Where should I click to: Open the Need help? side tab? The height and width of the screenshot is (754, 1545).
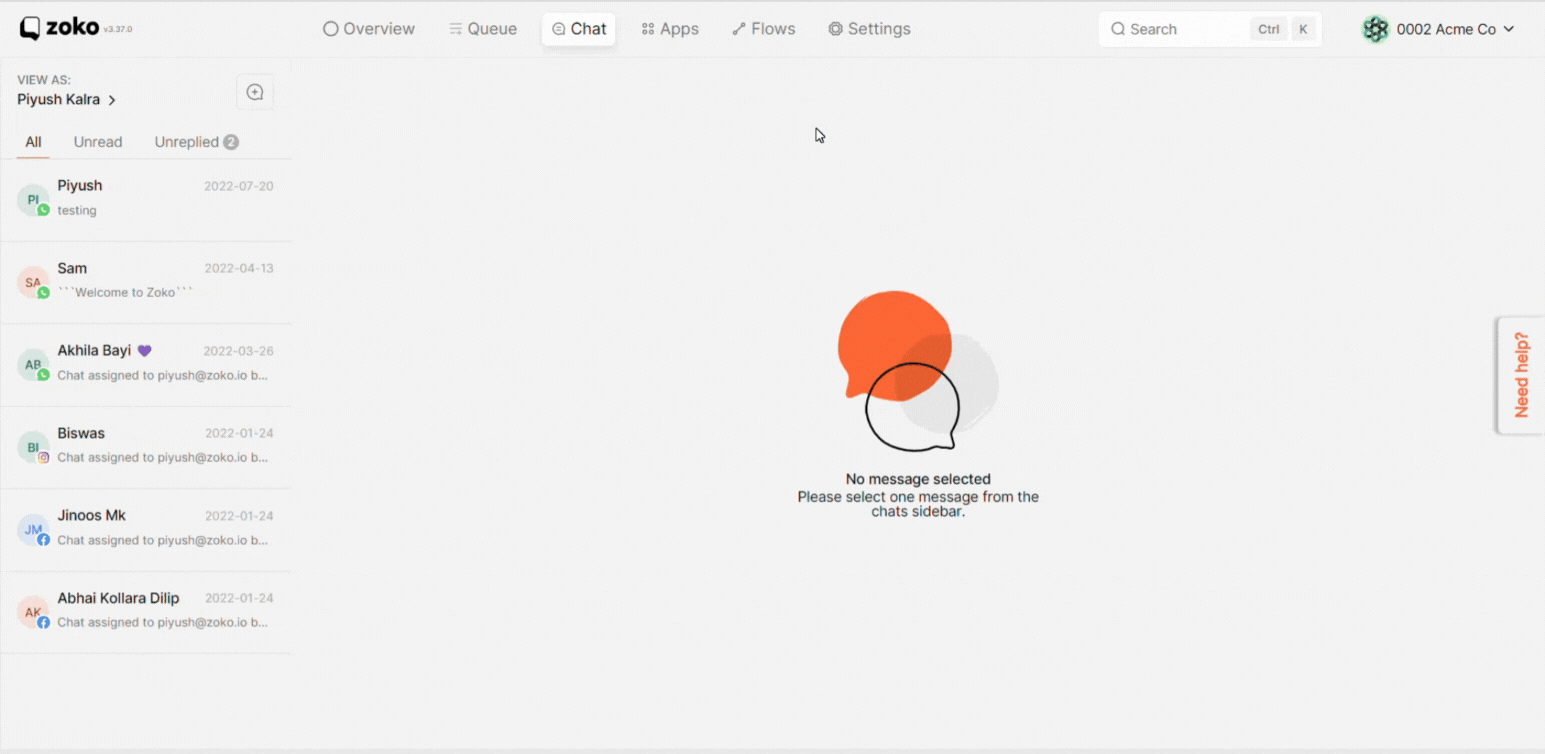[1521, 375]
